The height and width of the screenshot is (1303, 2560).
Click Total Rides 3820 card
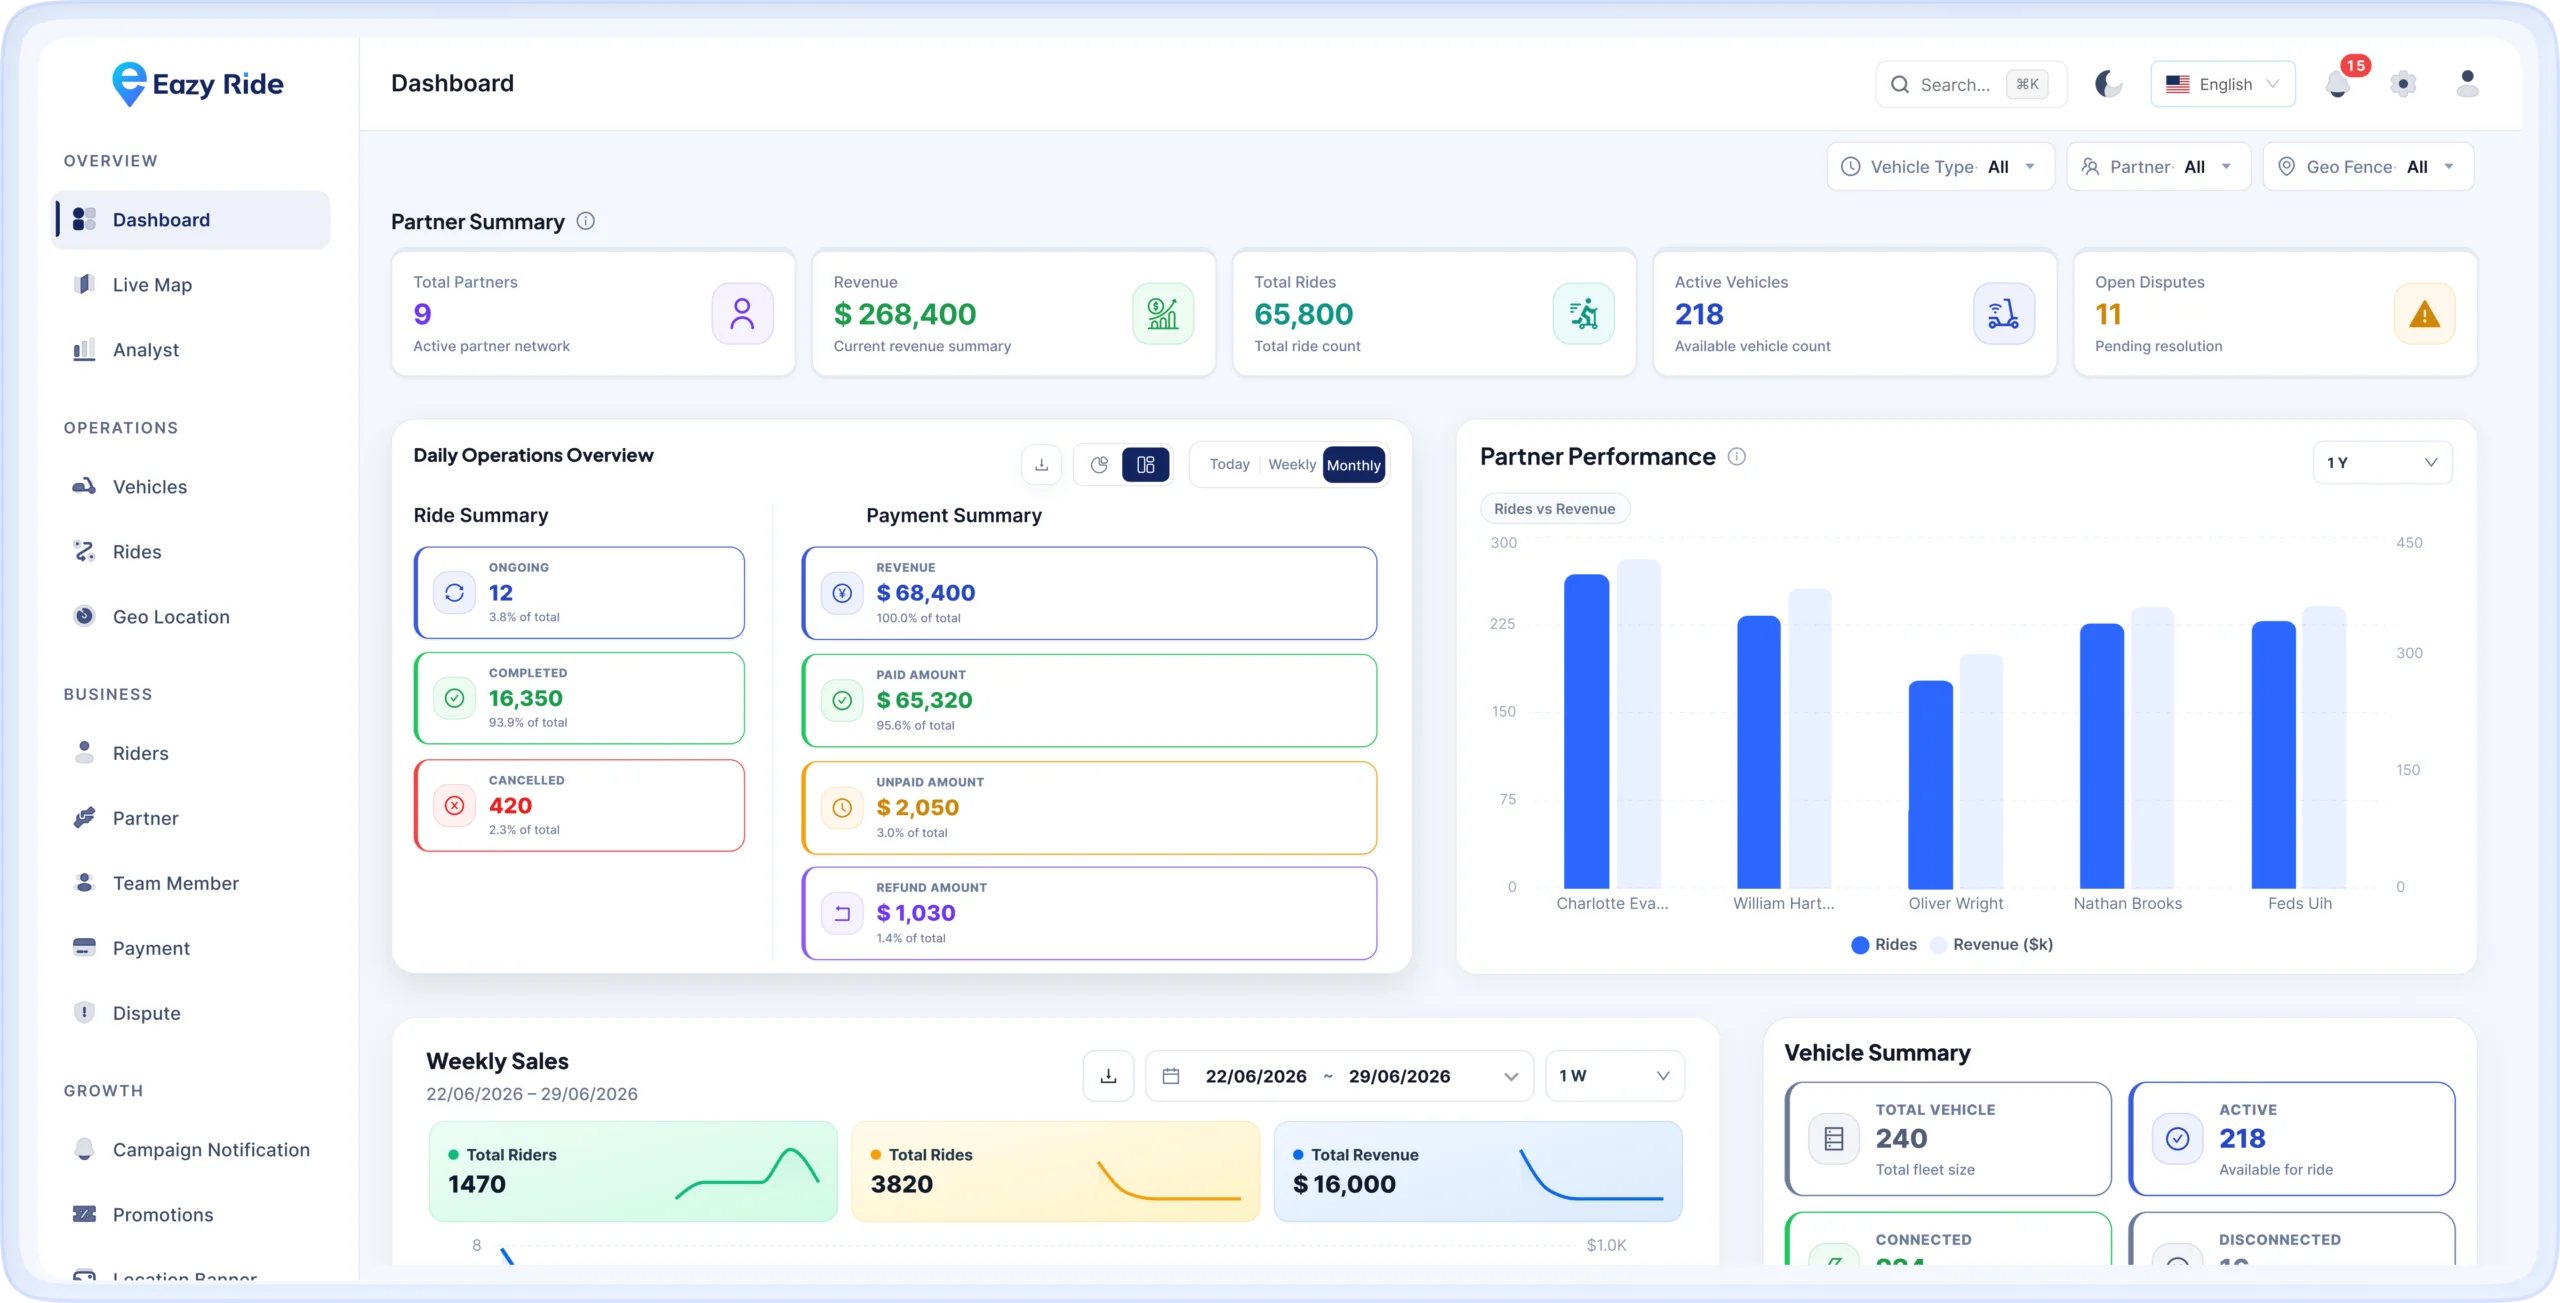(x=1055, y=1171)
